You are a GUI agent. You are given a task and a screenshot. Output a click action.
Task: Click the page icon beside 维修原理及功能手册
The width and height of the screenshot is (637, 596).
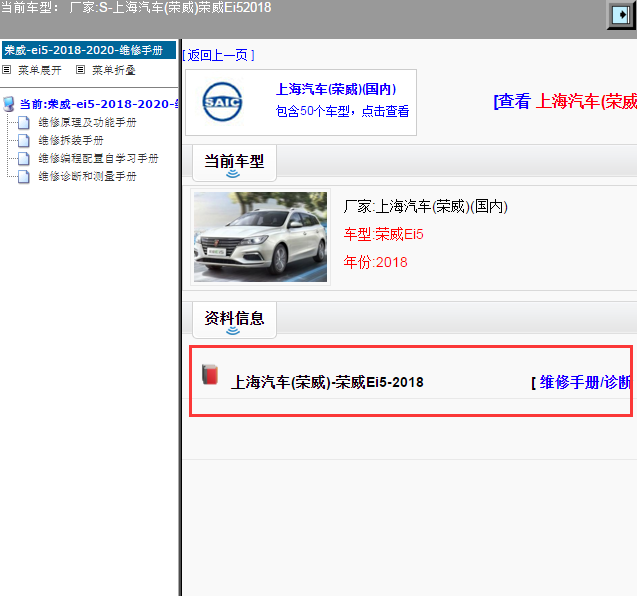[24, 122]
